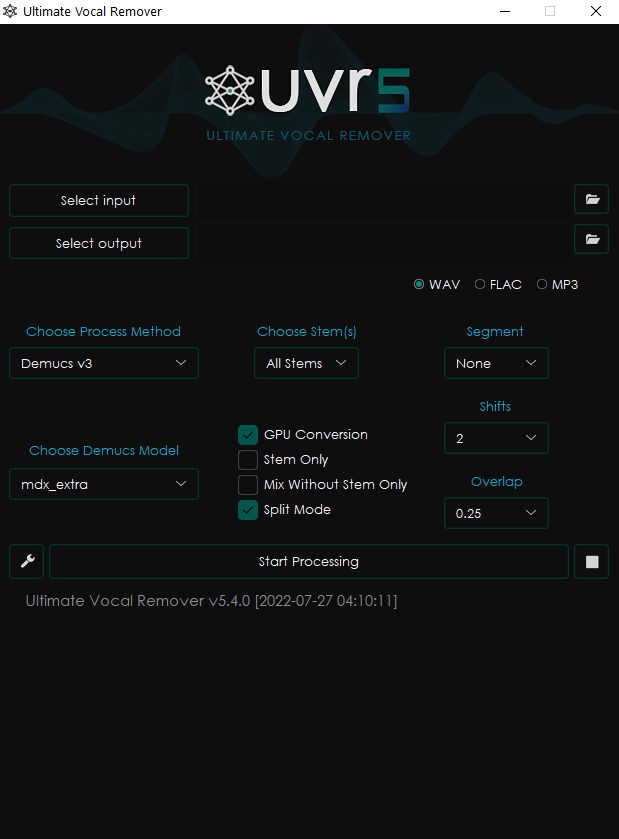619x839 pixels.
Task: Select the FLAC output format
Action: click(x=480, y=284)
